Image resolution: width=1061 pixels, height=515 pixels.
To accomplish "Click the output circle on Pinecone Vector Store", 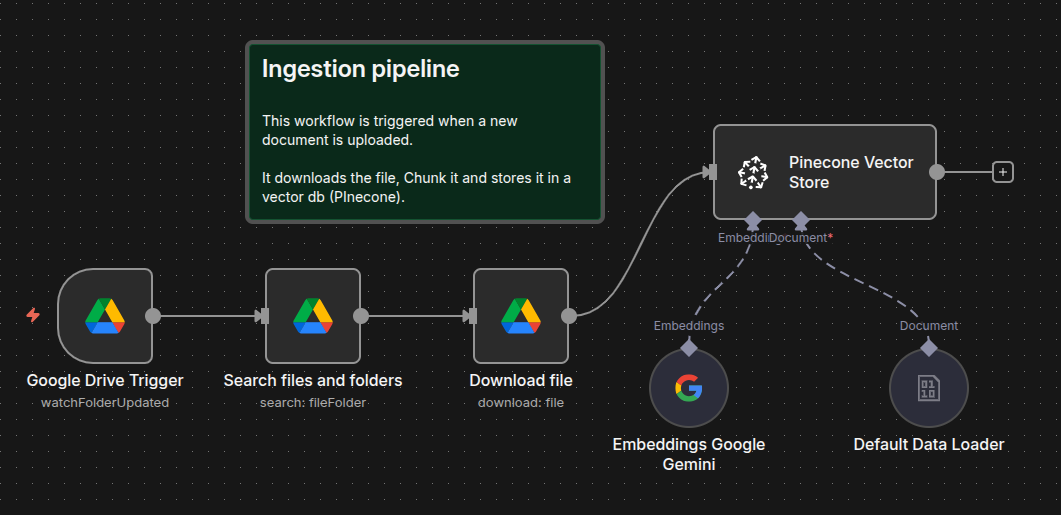I will tap(937, 172).
